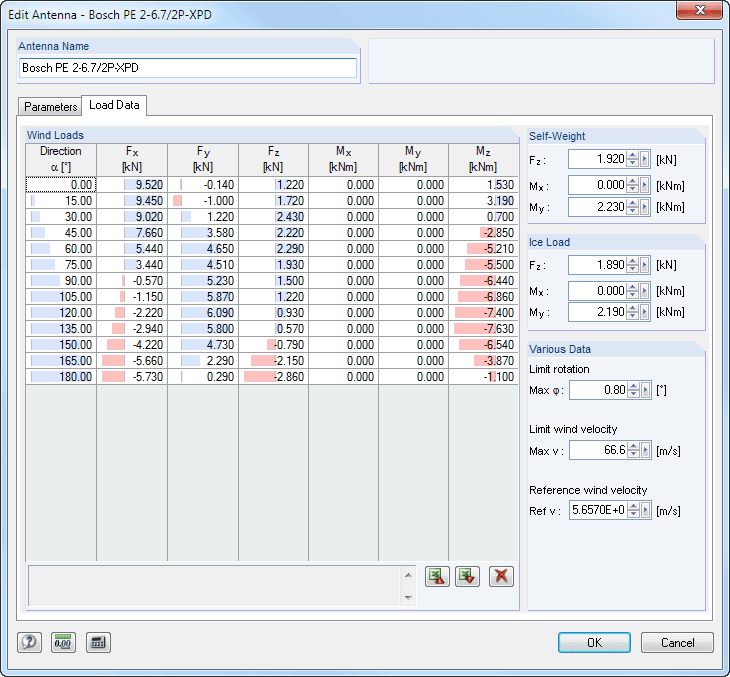
Task: Open Self-Weight Mx arrow menu
Action: click(645, 185)
